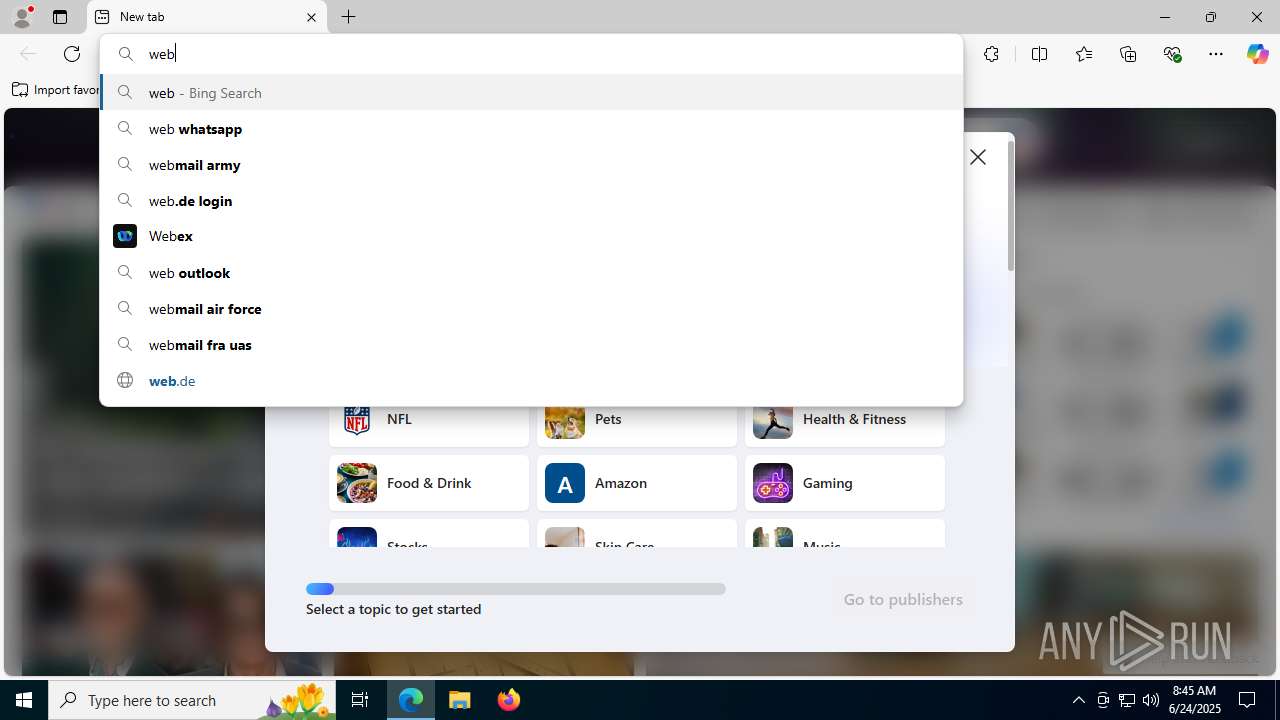Open the taskbar clock and date

click(1196, 700)
